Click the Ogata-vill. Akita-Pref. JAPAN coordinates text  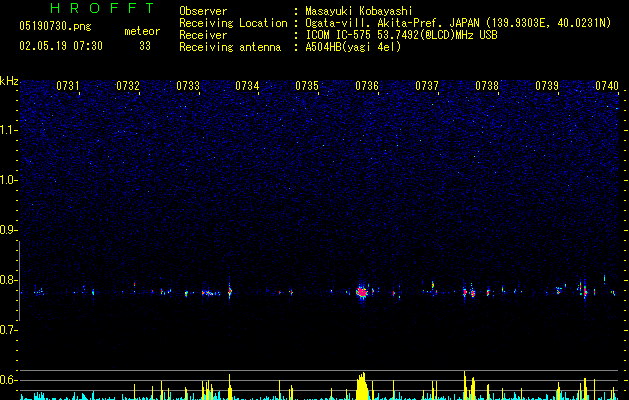(x=458, y=23)
